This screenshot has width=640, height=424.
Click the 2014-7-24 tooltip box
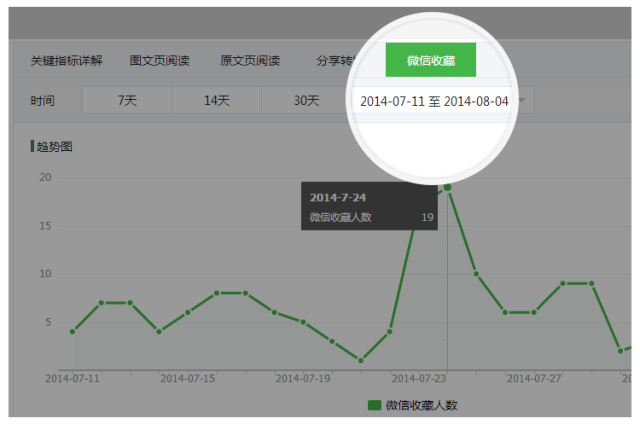point(368,206)
